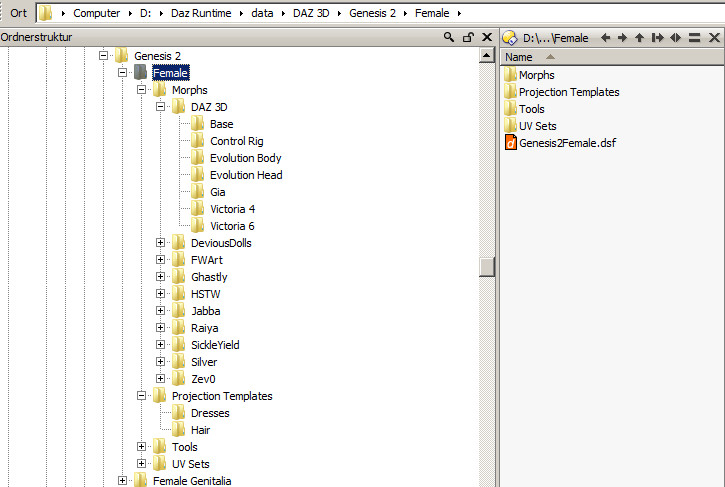The image size is (725, 487).
Task: Select the Victoria 4 folder
Action: tap(233, 209)
